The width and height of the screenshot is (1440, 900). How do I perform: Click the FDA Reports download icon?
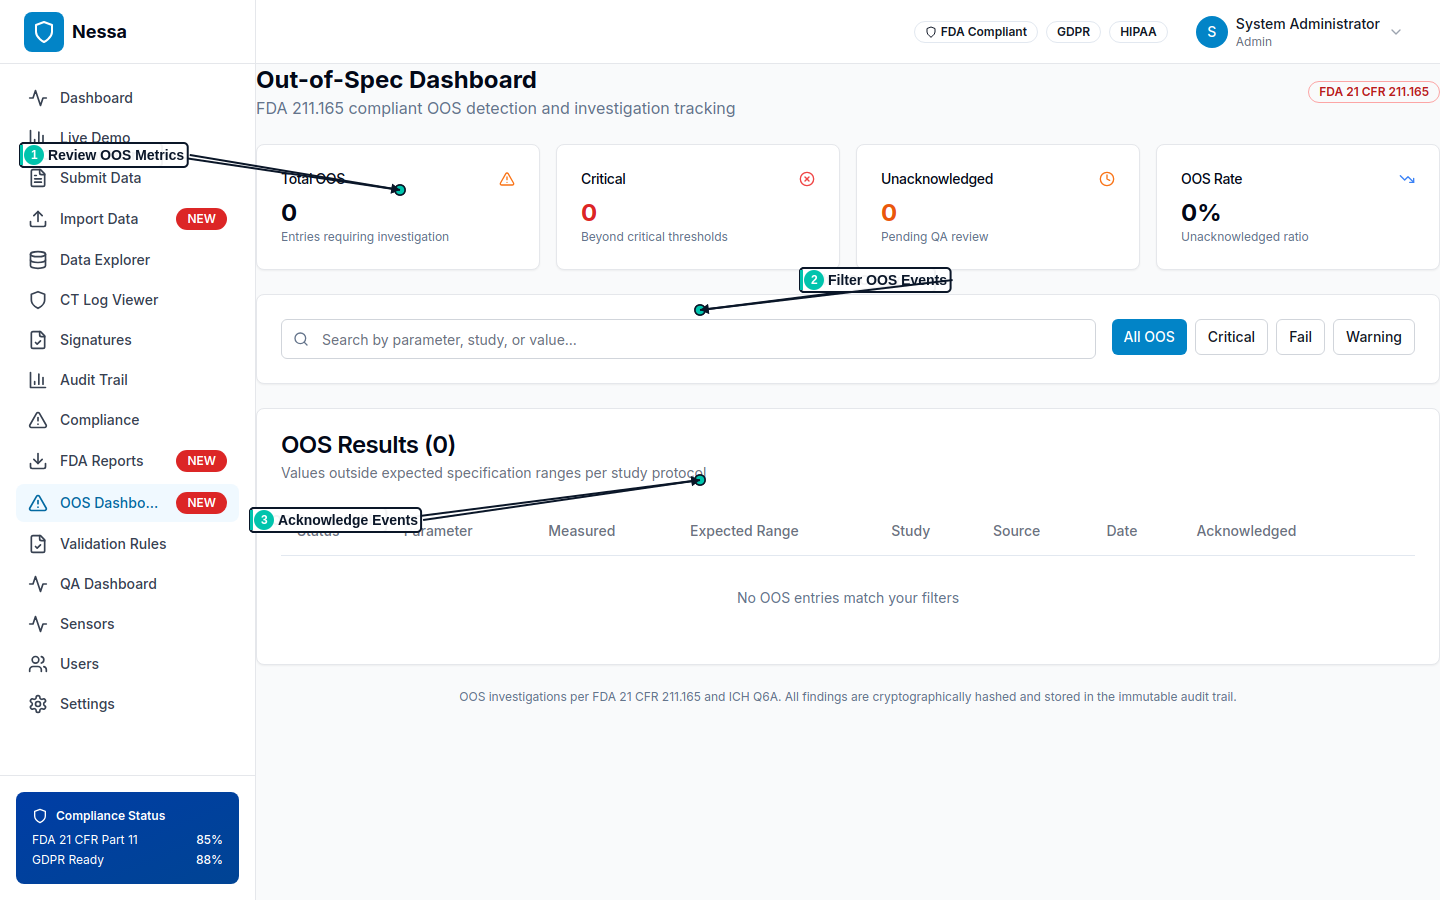click(38, 461)
